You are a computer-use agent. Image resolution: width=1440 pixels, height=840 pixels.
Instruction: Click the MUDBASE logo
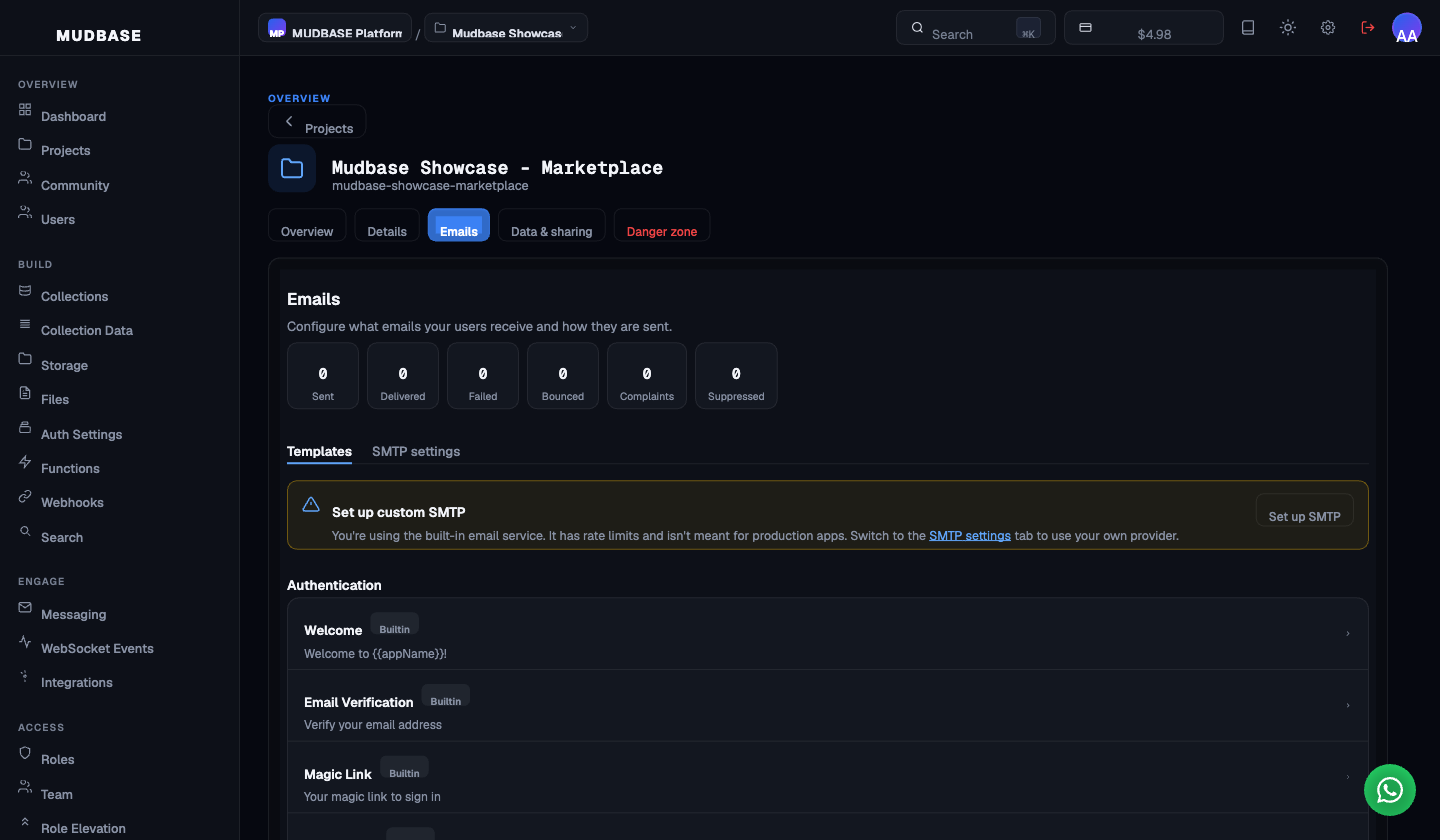pos(99,36)
